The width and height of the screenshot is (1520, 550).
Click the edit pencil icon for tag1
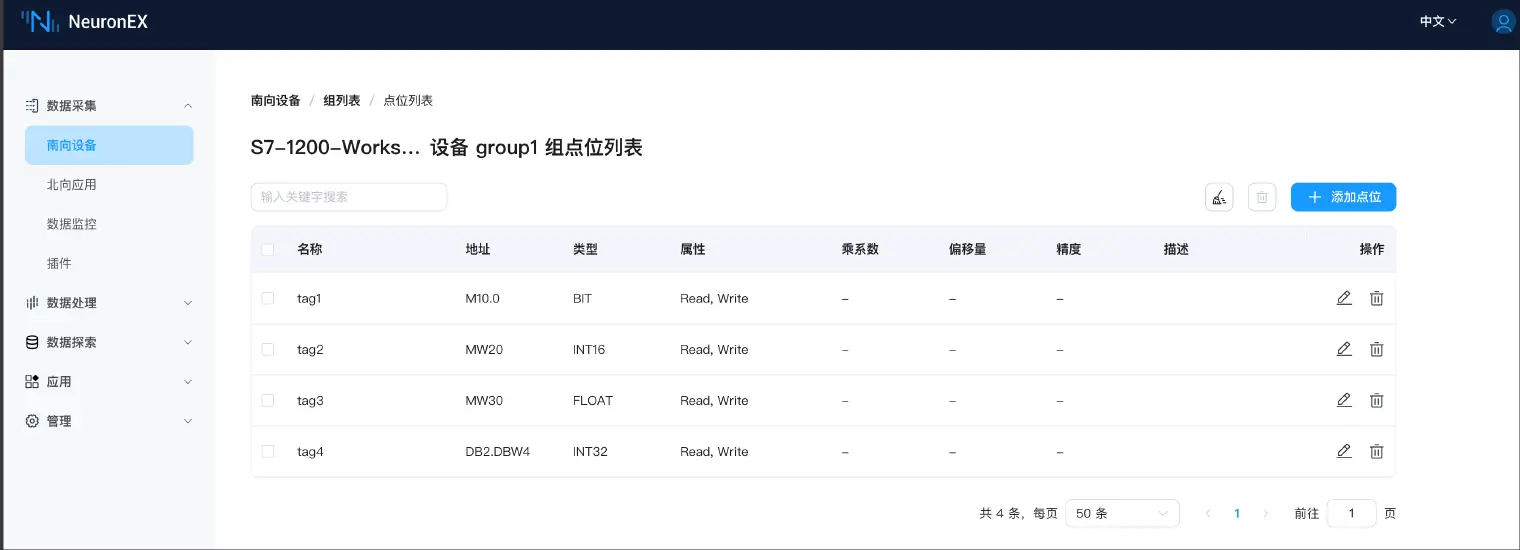[1344, 298]
